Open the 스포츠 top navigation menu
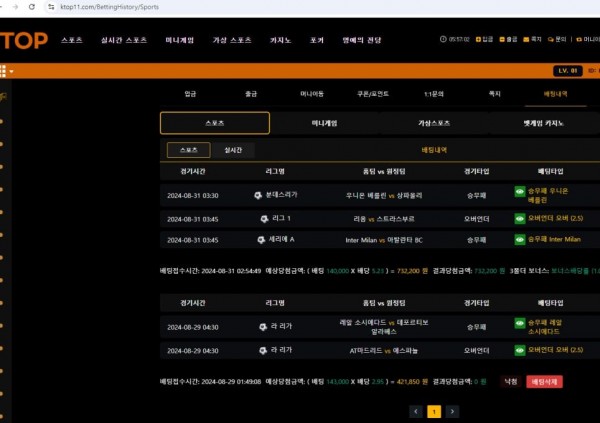Screen dimensions: 600x423 72,40
